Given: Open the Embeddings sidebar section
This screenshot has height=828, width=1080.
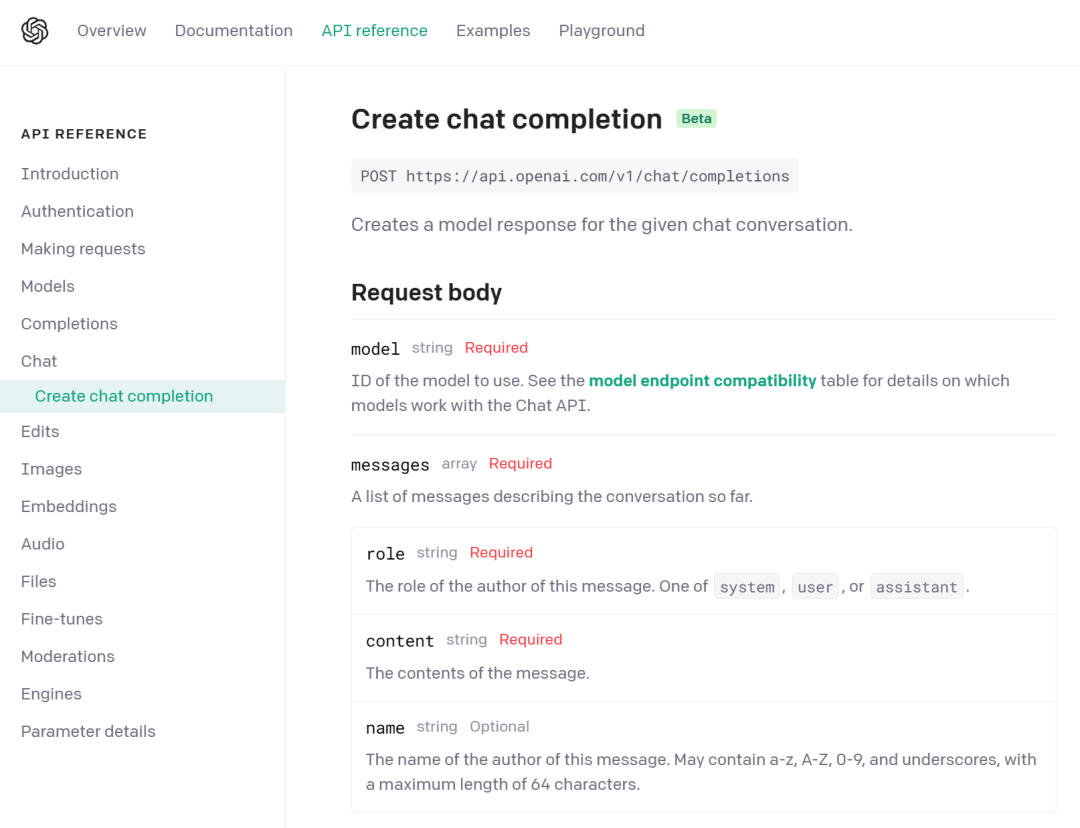Looking at the screenshot, I should 69,507.
